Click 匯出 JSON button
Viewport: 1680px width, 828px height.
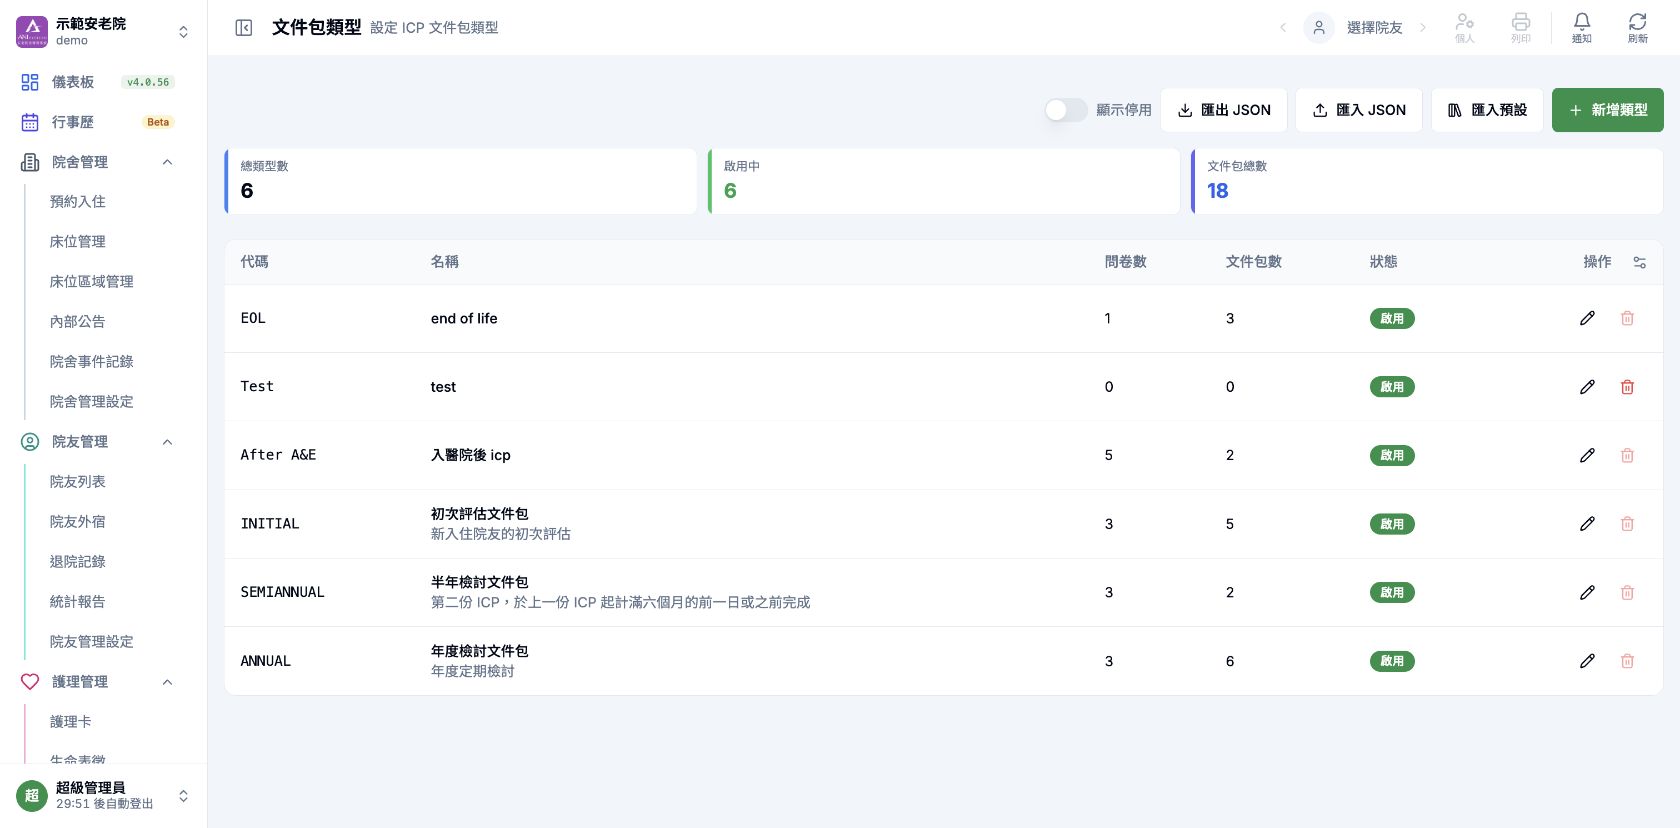pyautogui.click(x=1224, y=110)
